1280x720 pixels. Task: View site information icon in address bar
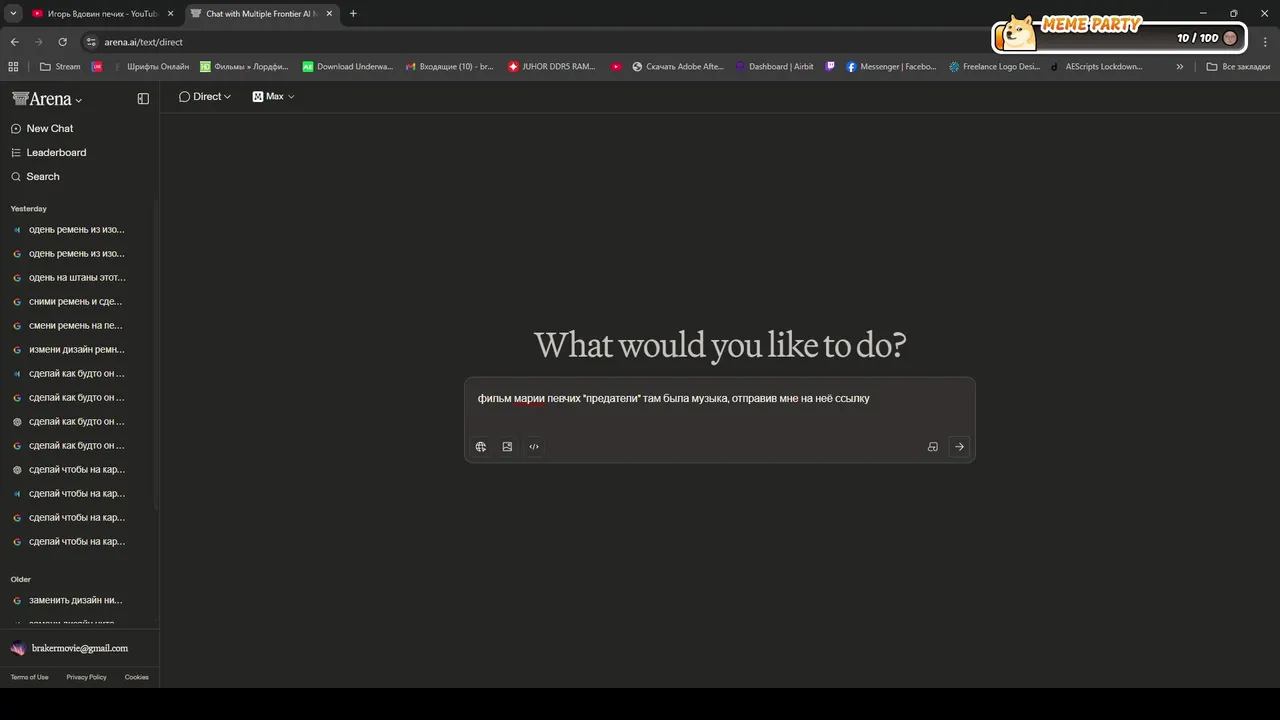tap(91, 42)
